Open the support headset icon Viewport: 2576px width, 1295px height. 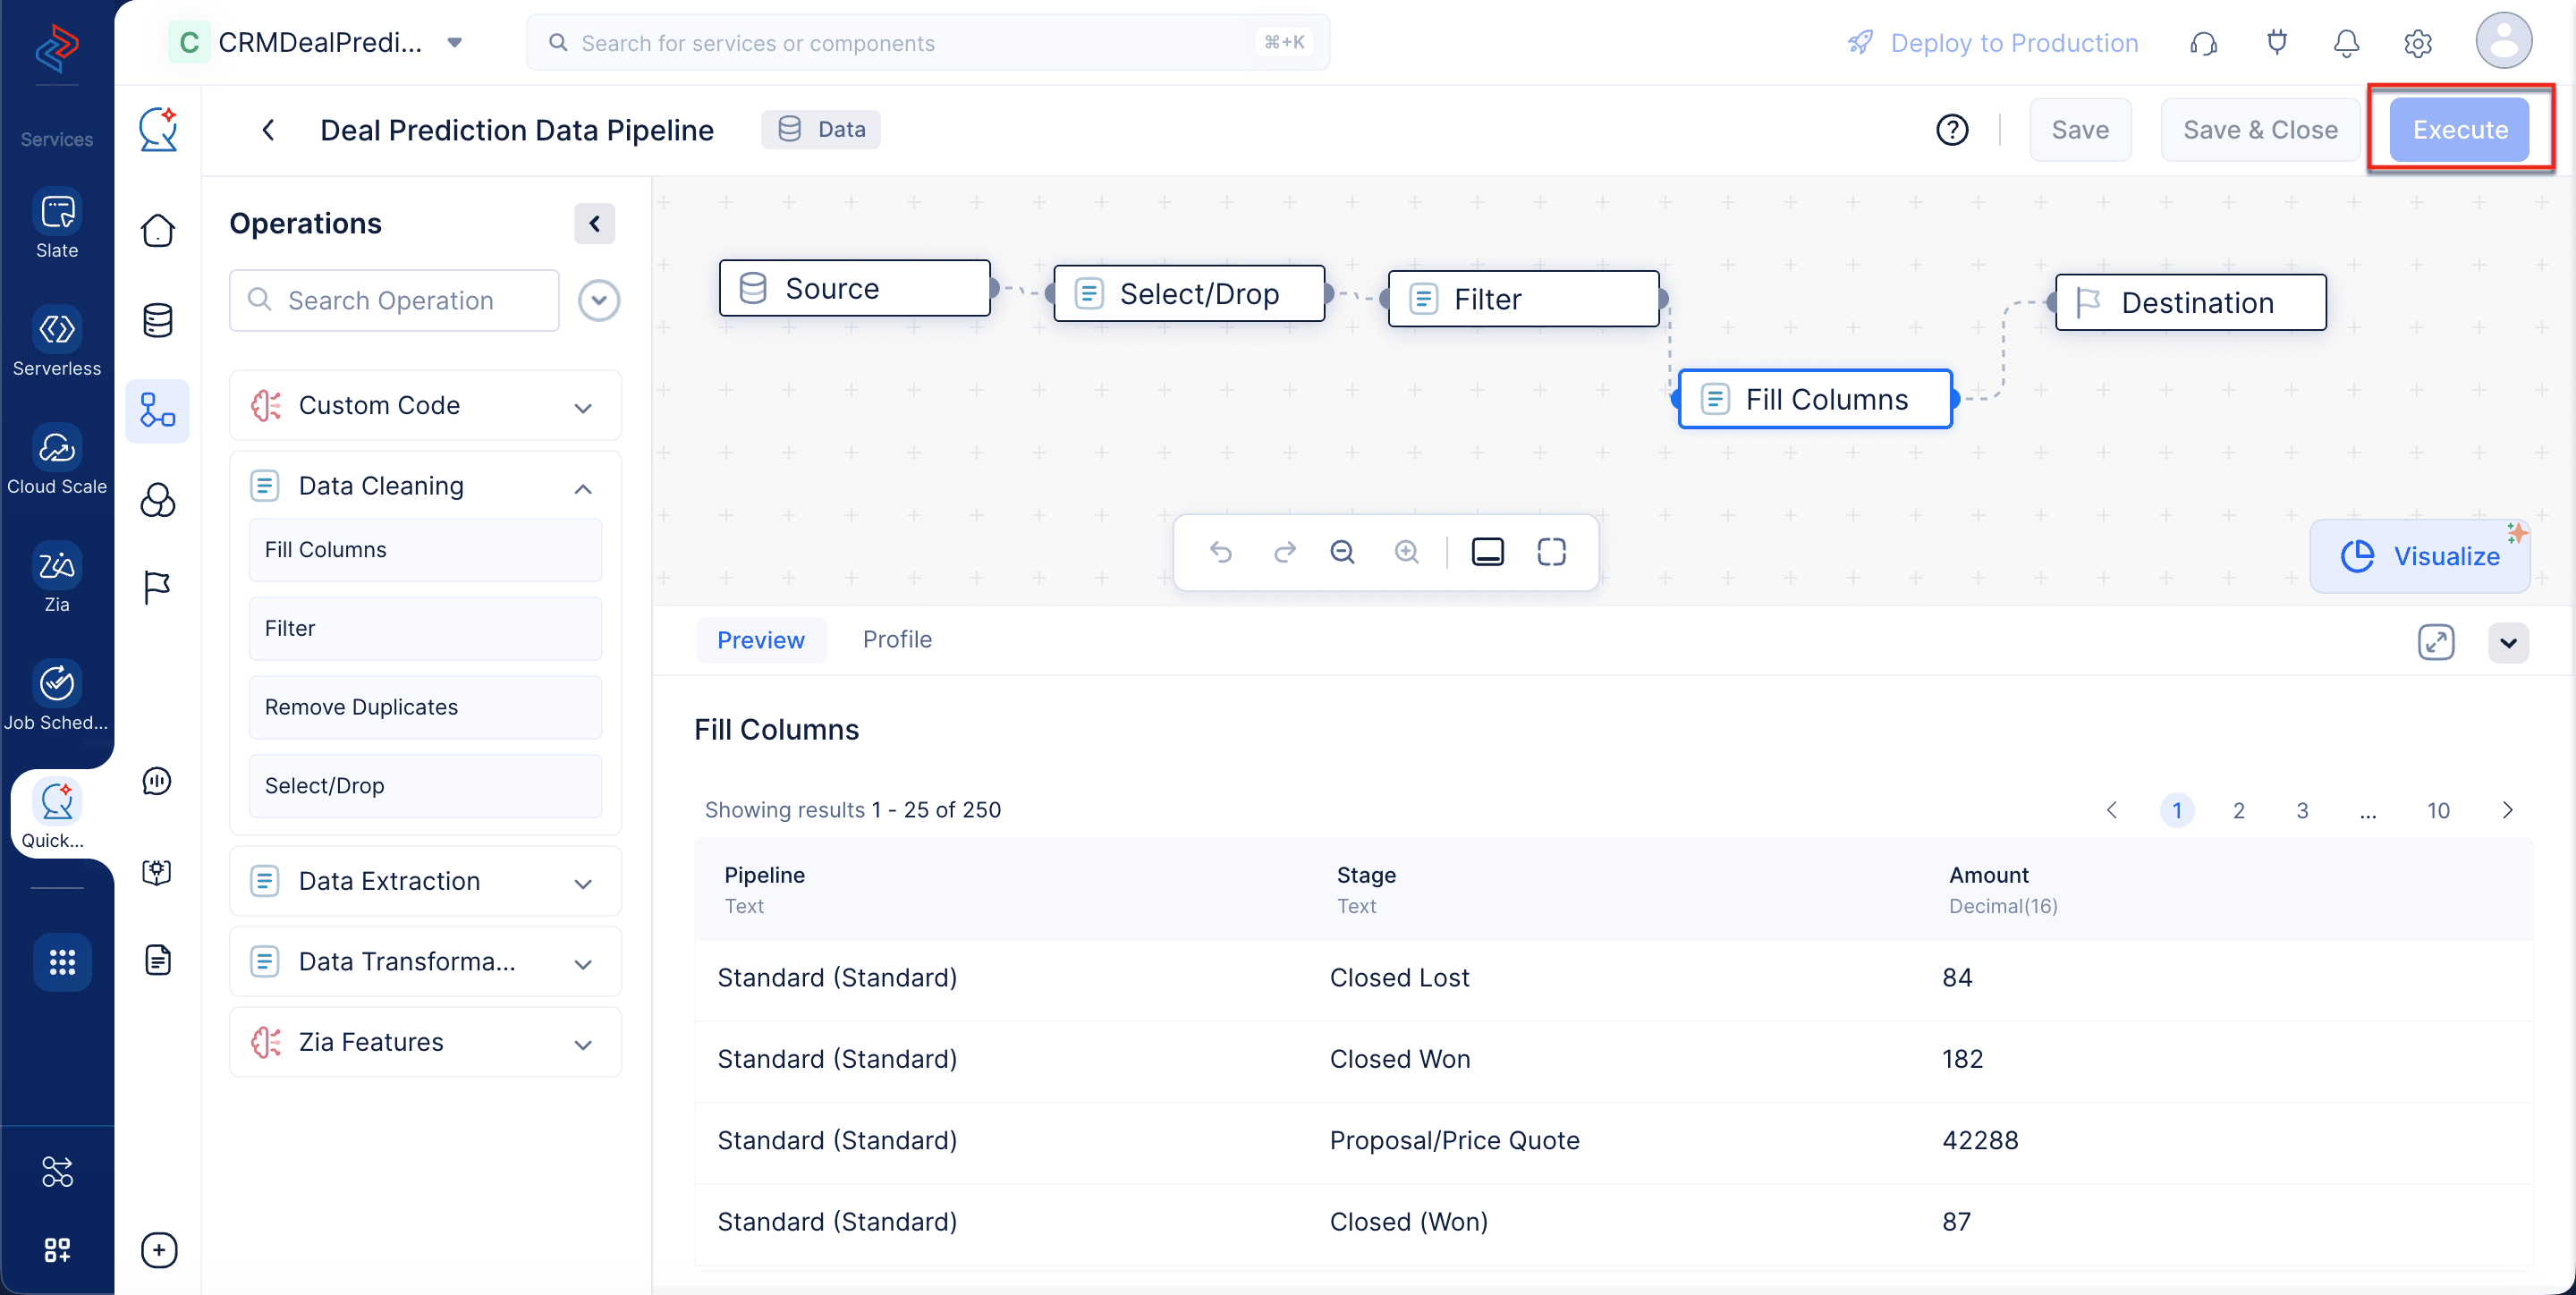click(2203, 43)
